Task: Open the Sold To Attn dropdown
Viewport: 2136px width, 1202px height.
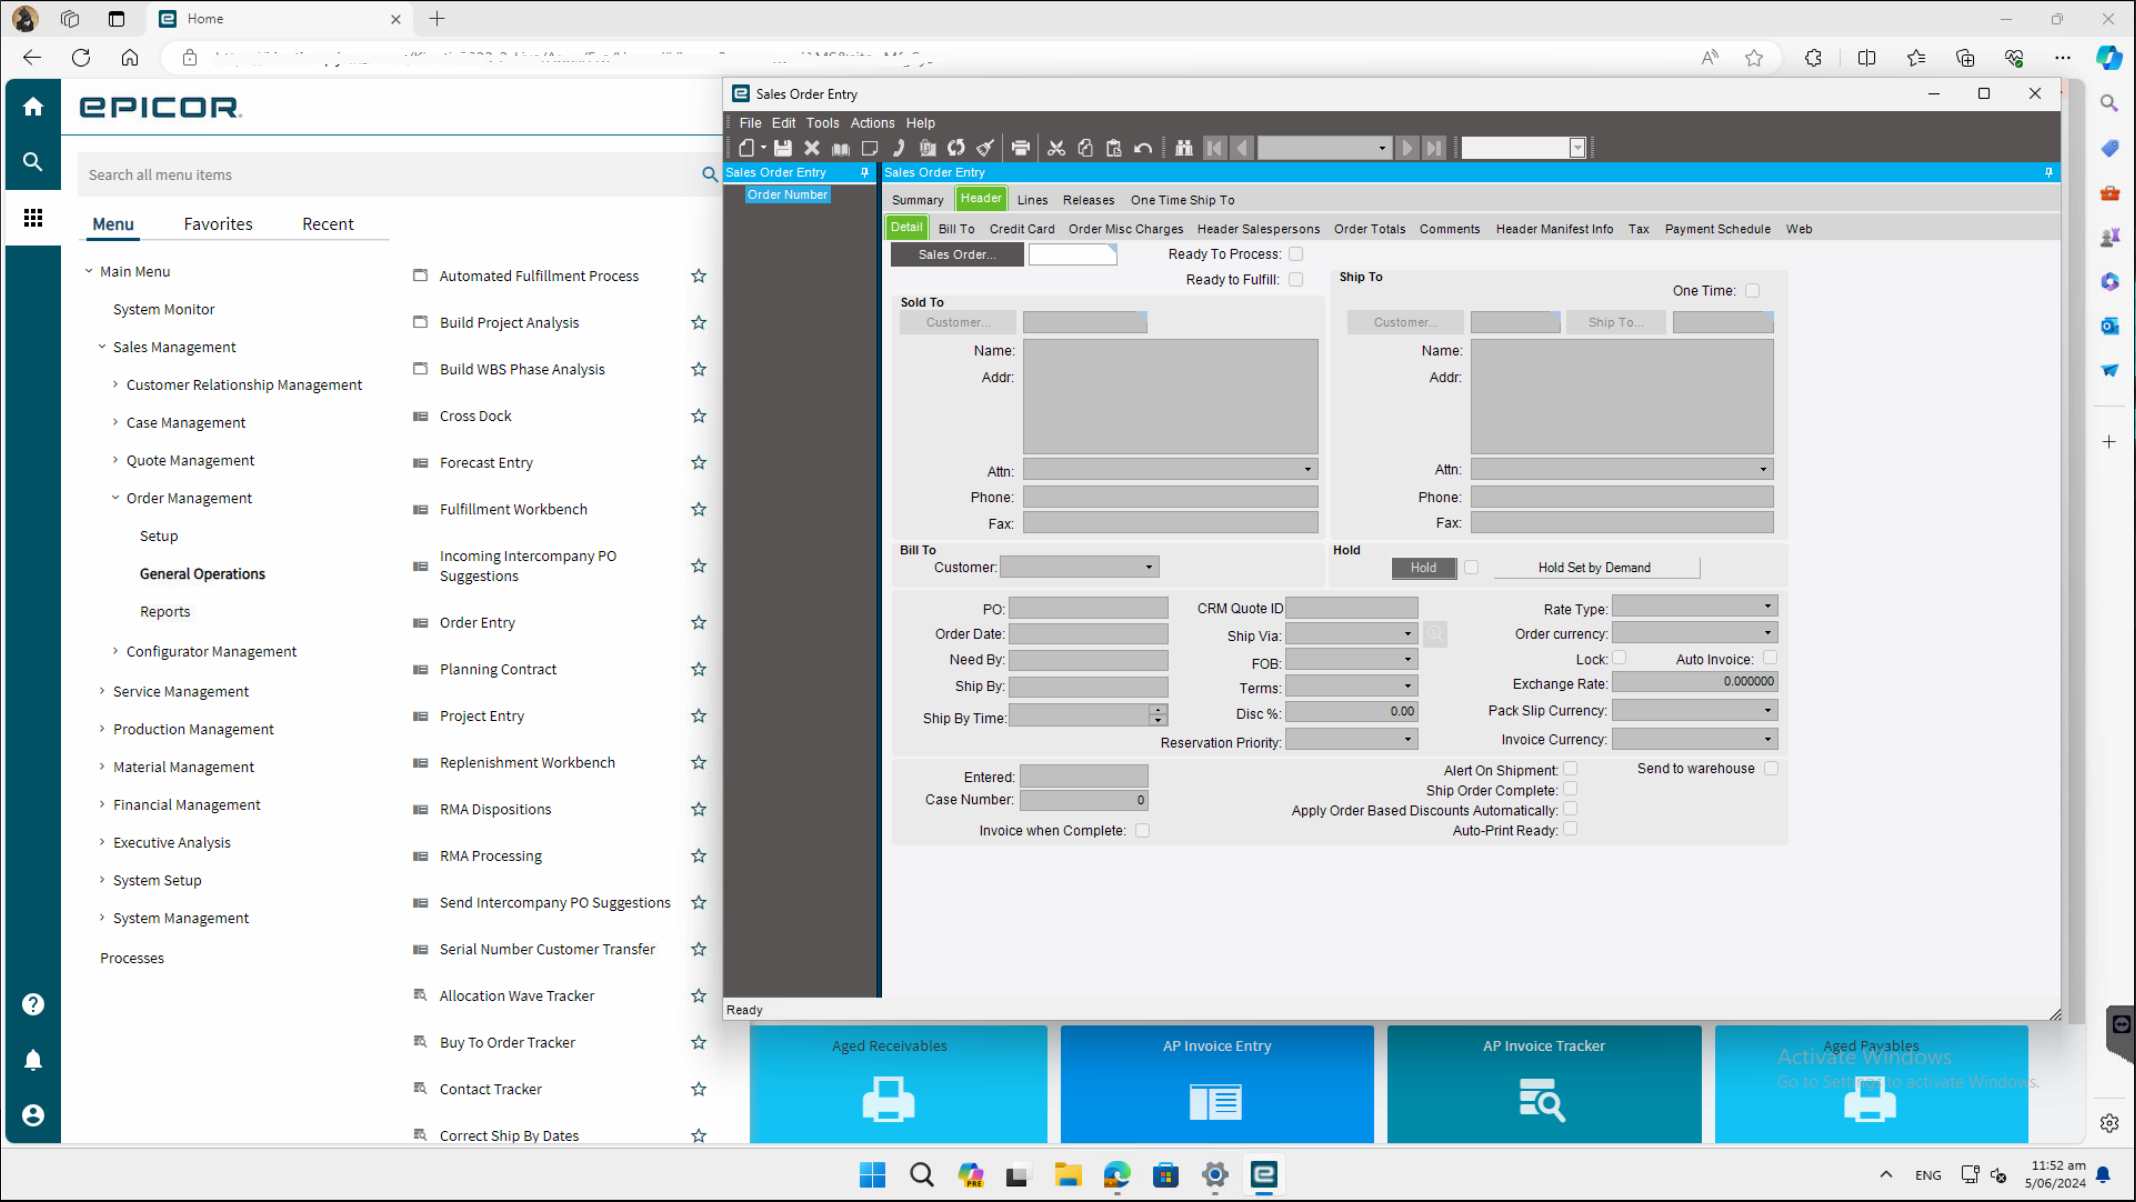Action: click(x=1307, y=469)
